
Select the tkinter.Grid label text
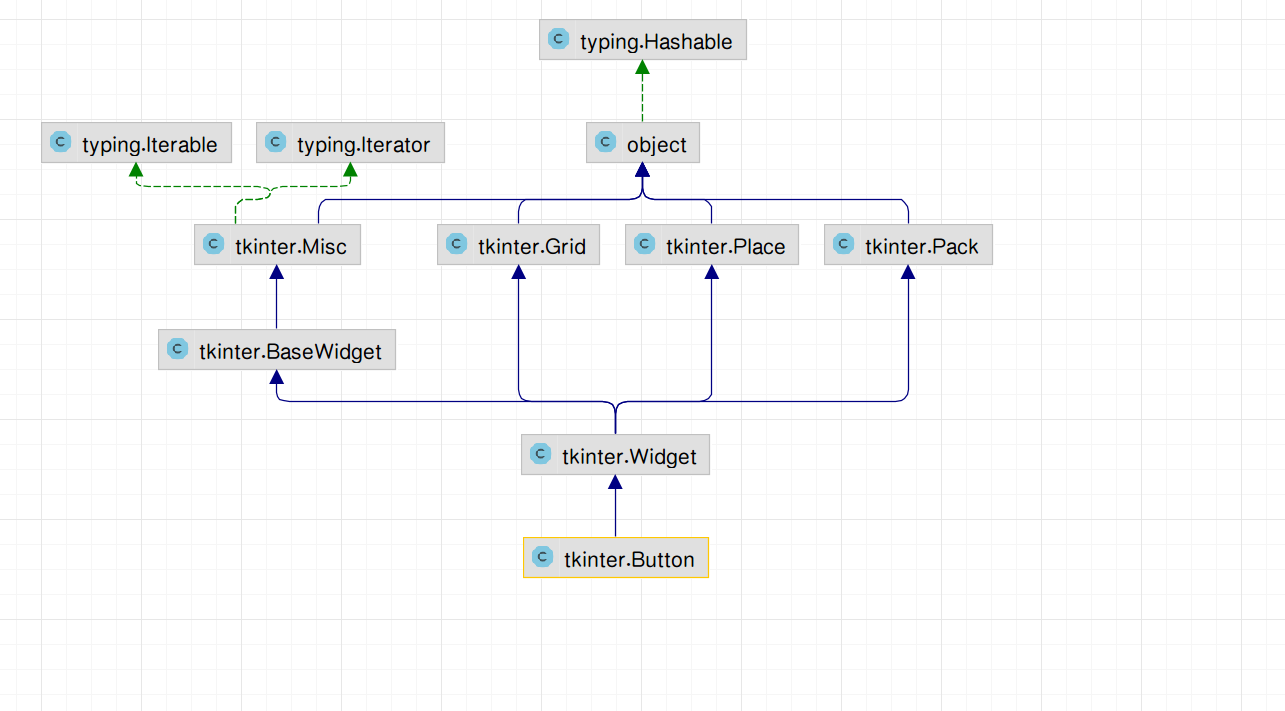pos(532,246)
